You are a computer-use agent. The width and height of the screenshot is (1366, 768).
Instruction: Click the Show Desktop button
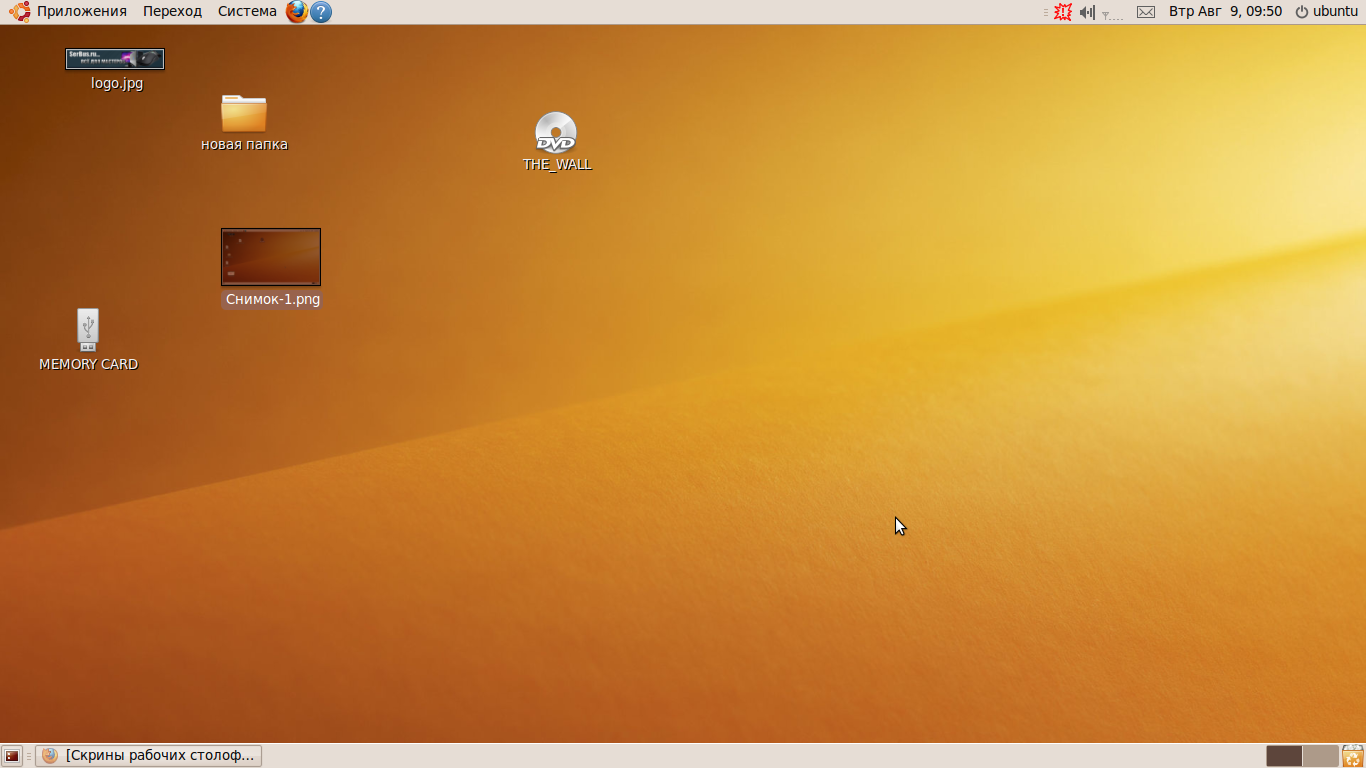click(x=12, y=756)
